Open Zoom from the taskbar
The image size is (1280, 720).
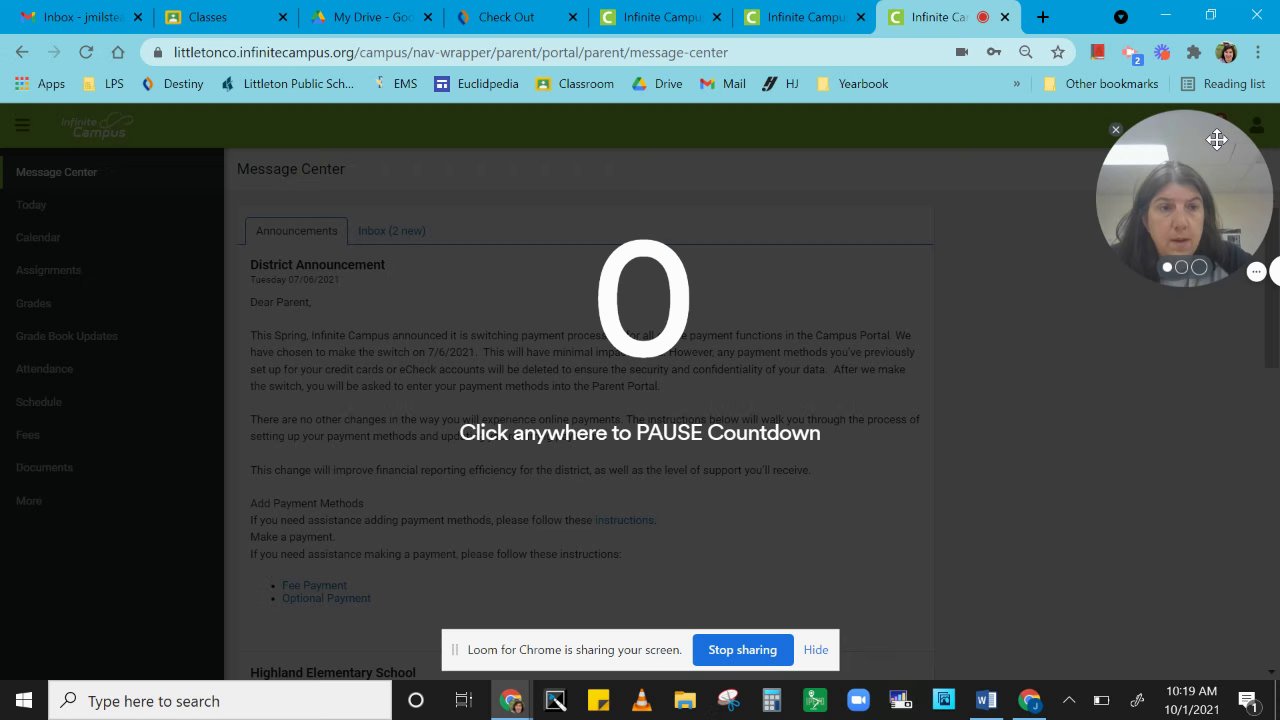pos(858,701)
